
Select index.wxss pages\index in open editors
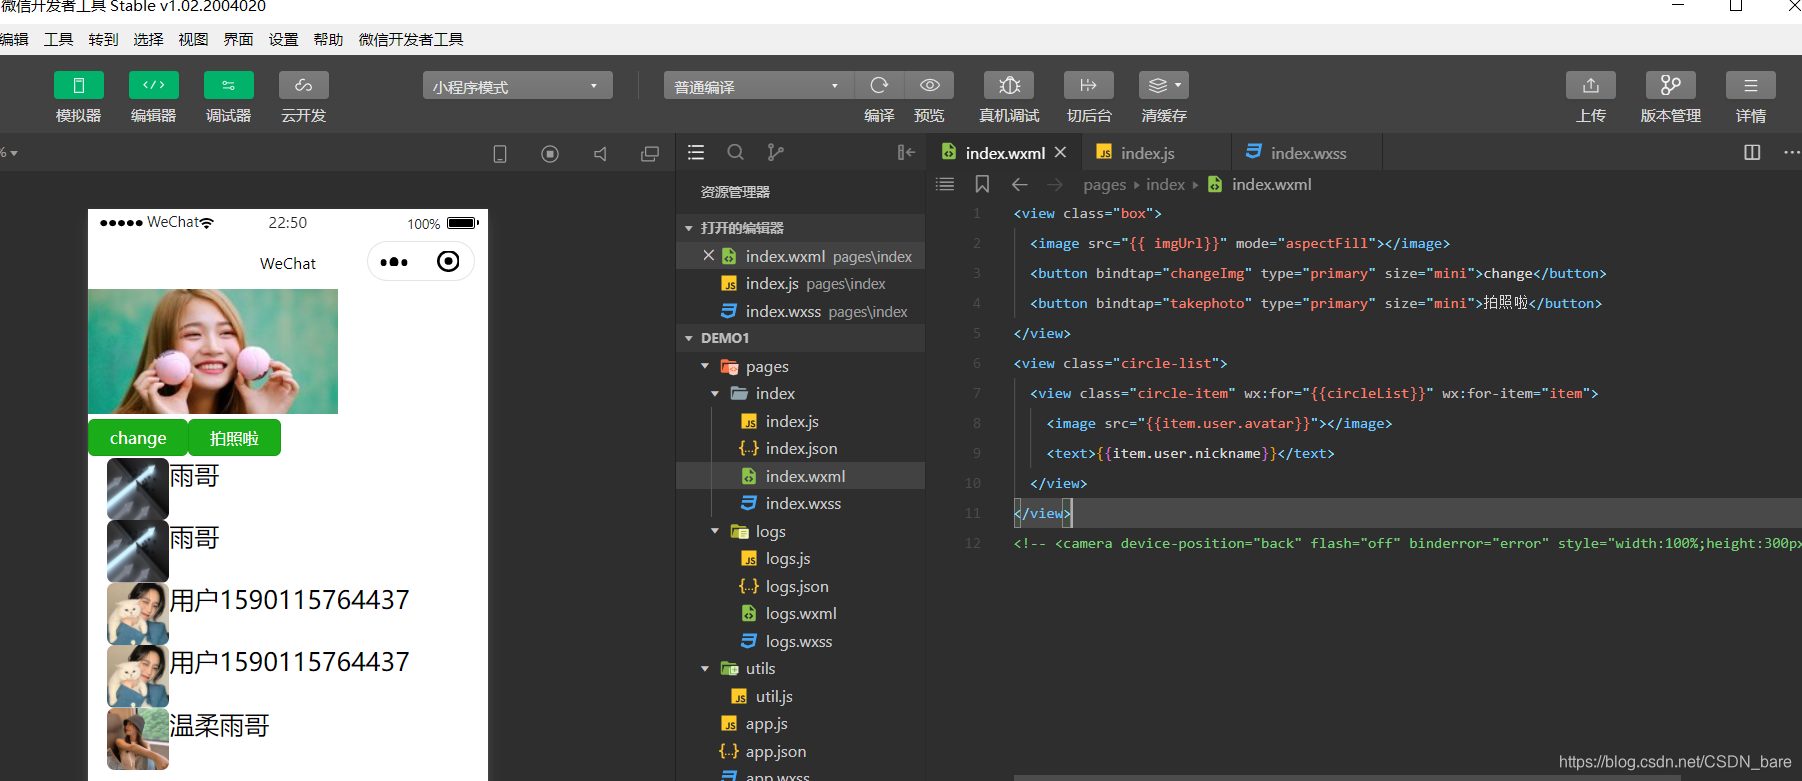[x=801, y=312]
